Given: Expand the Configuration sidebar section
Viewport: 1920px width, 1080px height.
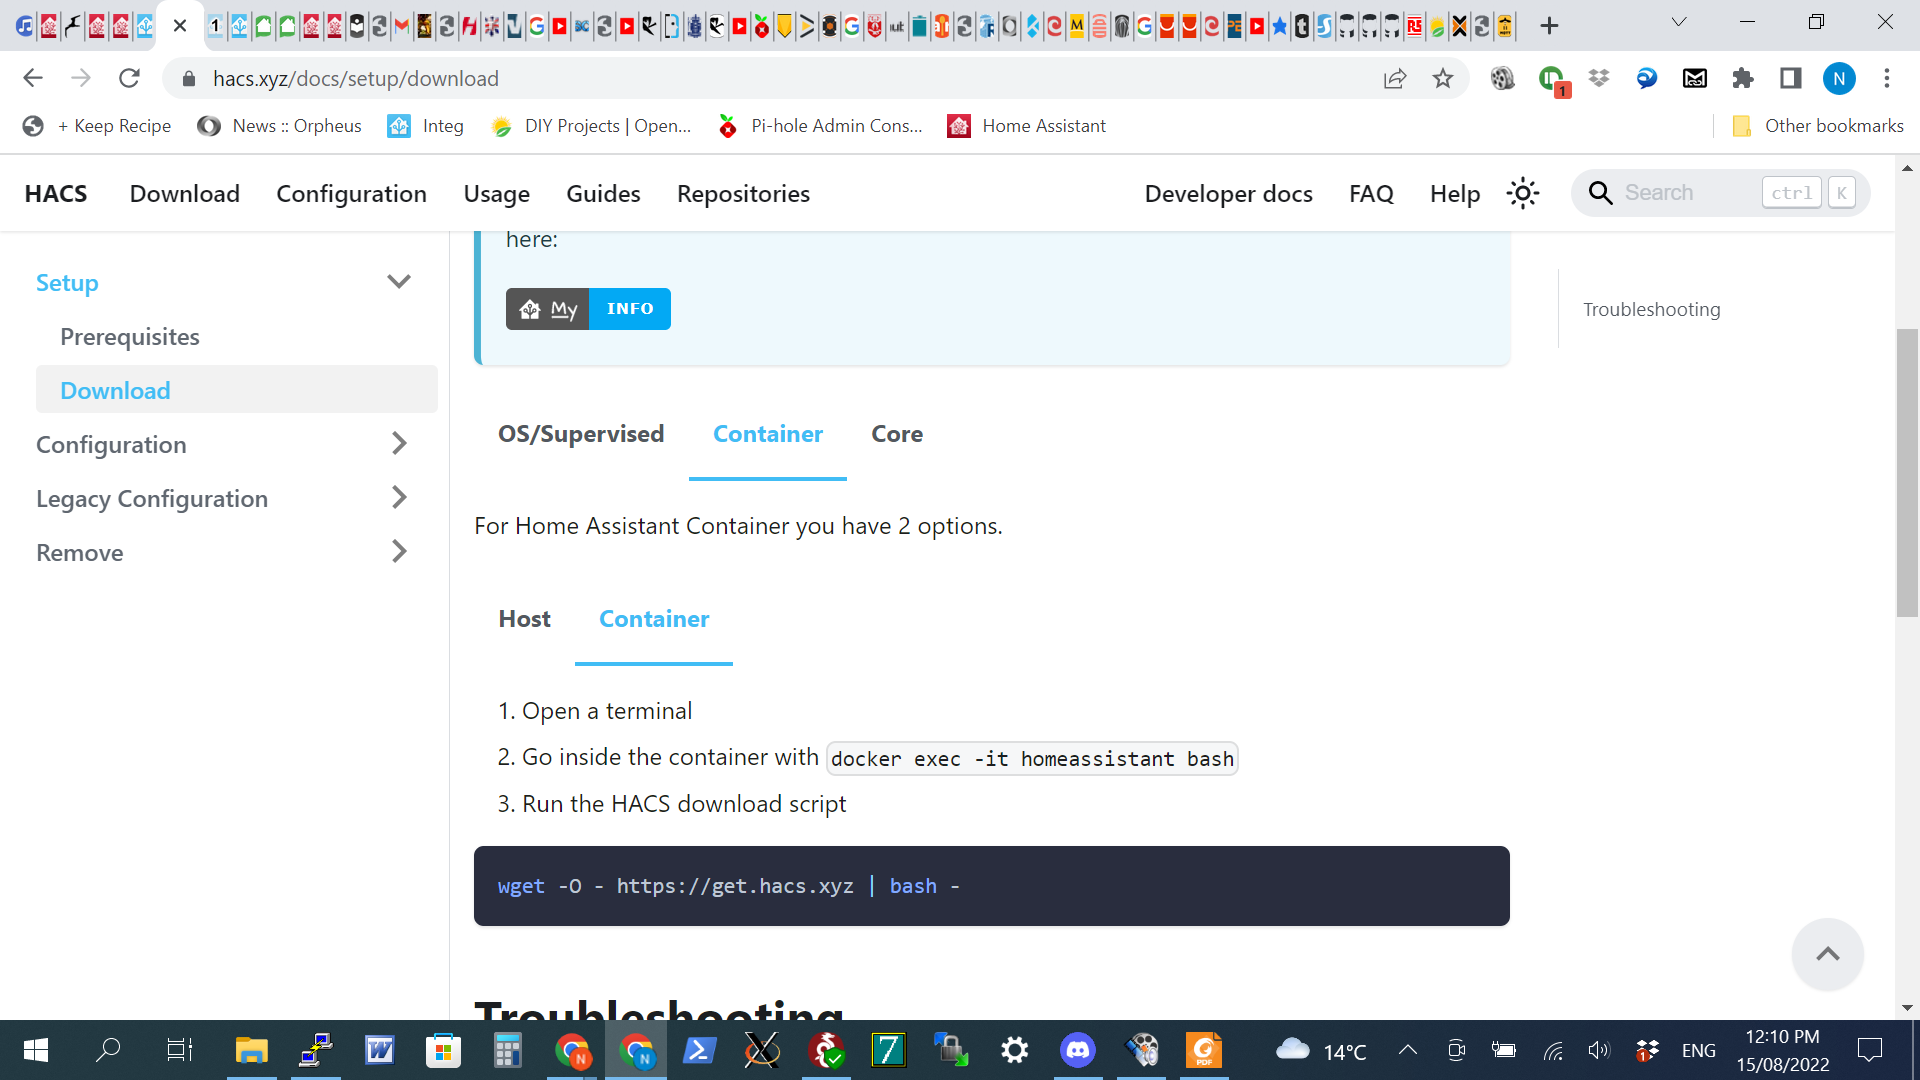Looking at the screenshot, I should point(399,443).
